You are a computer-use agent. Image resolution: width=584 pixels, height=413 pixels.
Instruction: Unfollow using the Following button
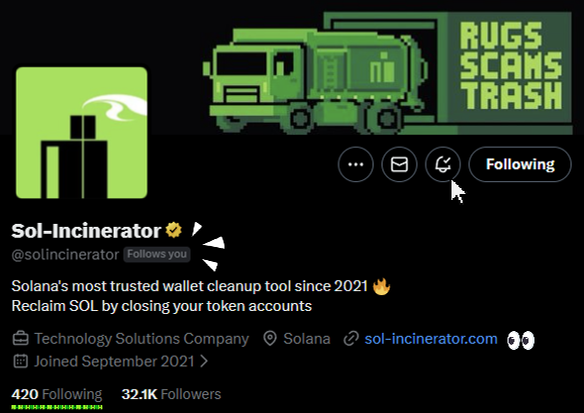pyautogui.click(x=520, y=164)
